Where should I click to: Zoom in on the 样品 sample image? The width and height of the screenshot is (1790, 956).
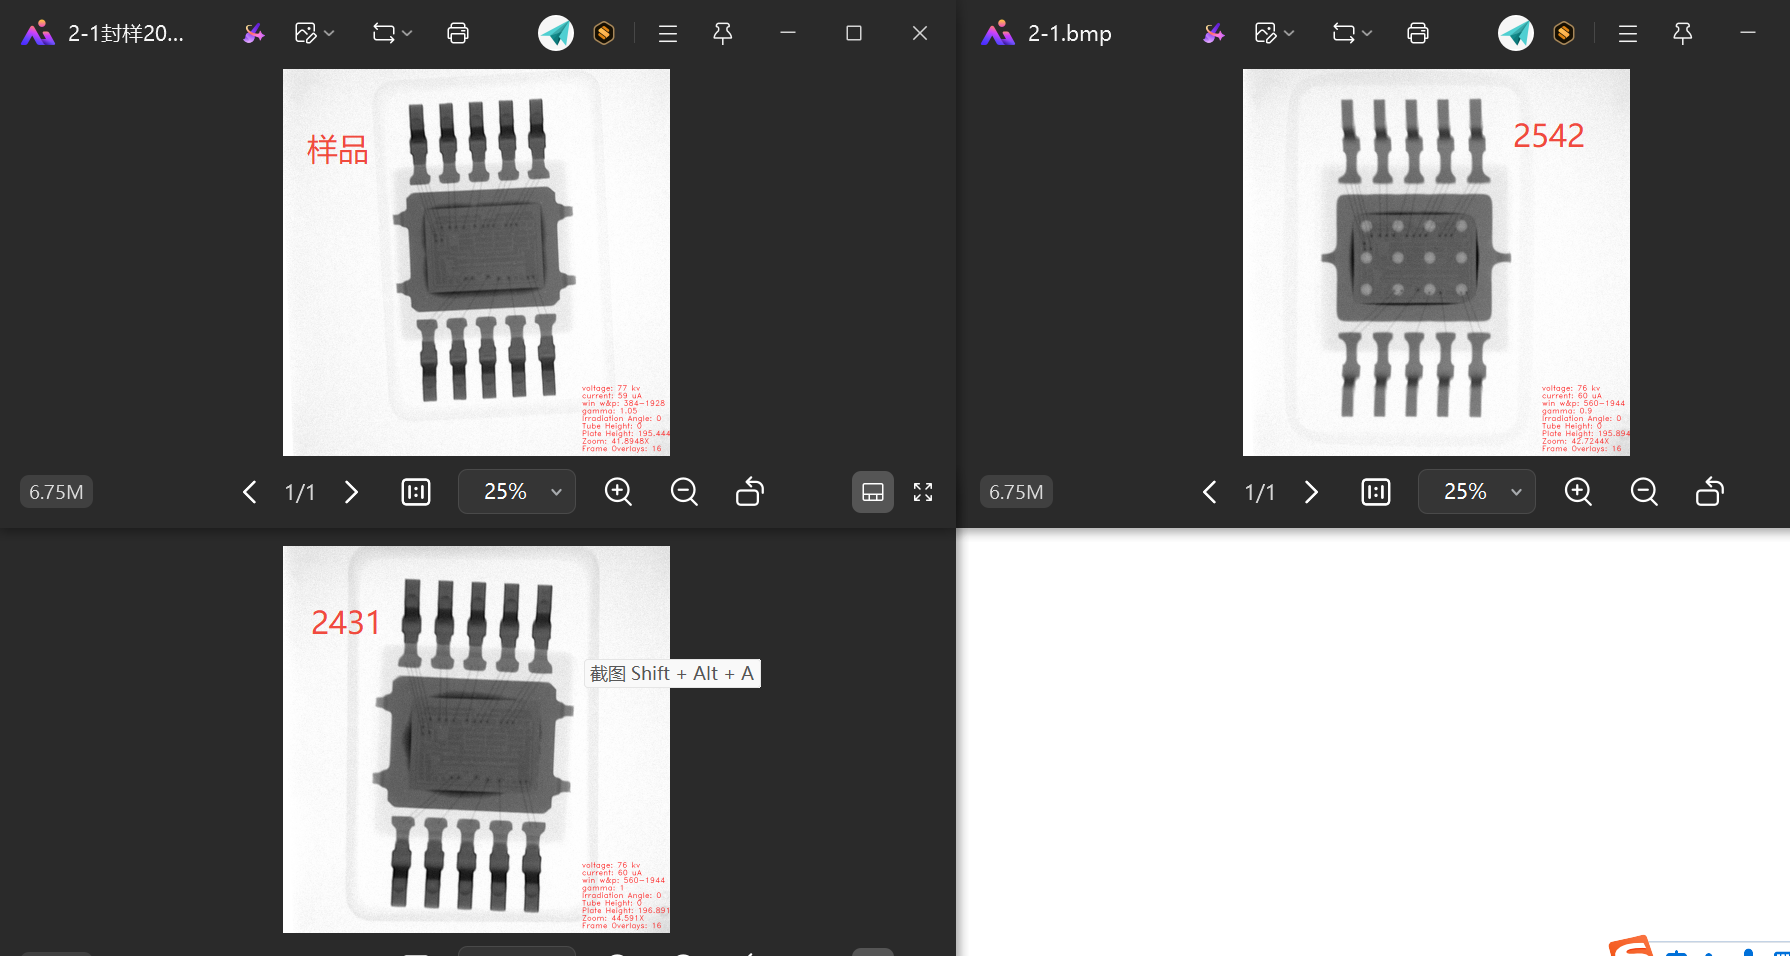[x=618, y=491]
